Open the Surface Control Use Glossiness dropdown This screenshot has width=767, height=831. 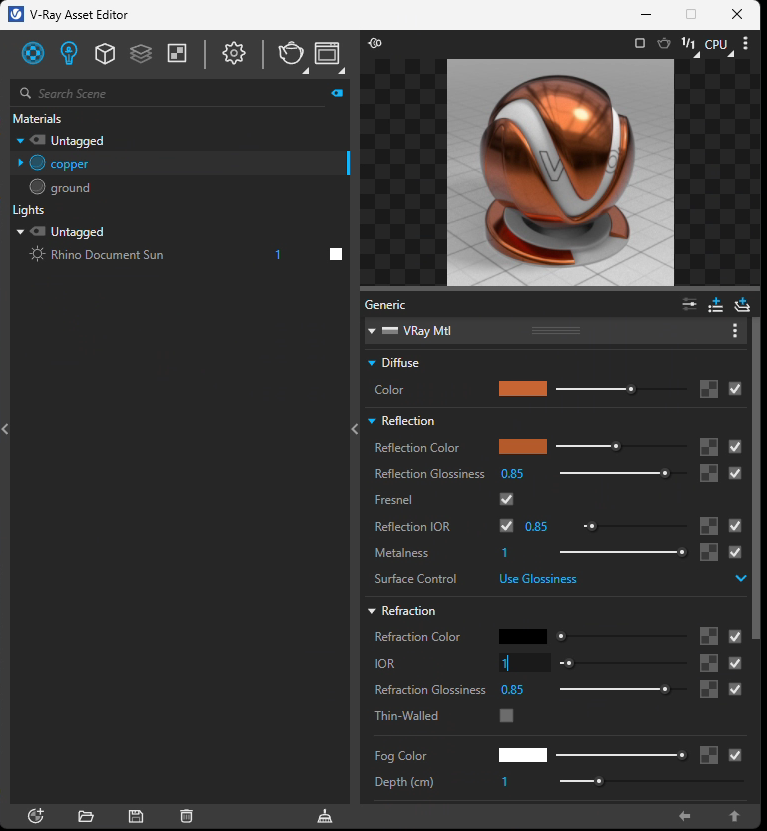pyautogui.click(x=623, y=579)
